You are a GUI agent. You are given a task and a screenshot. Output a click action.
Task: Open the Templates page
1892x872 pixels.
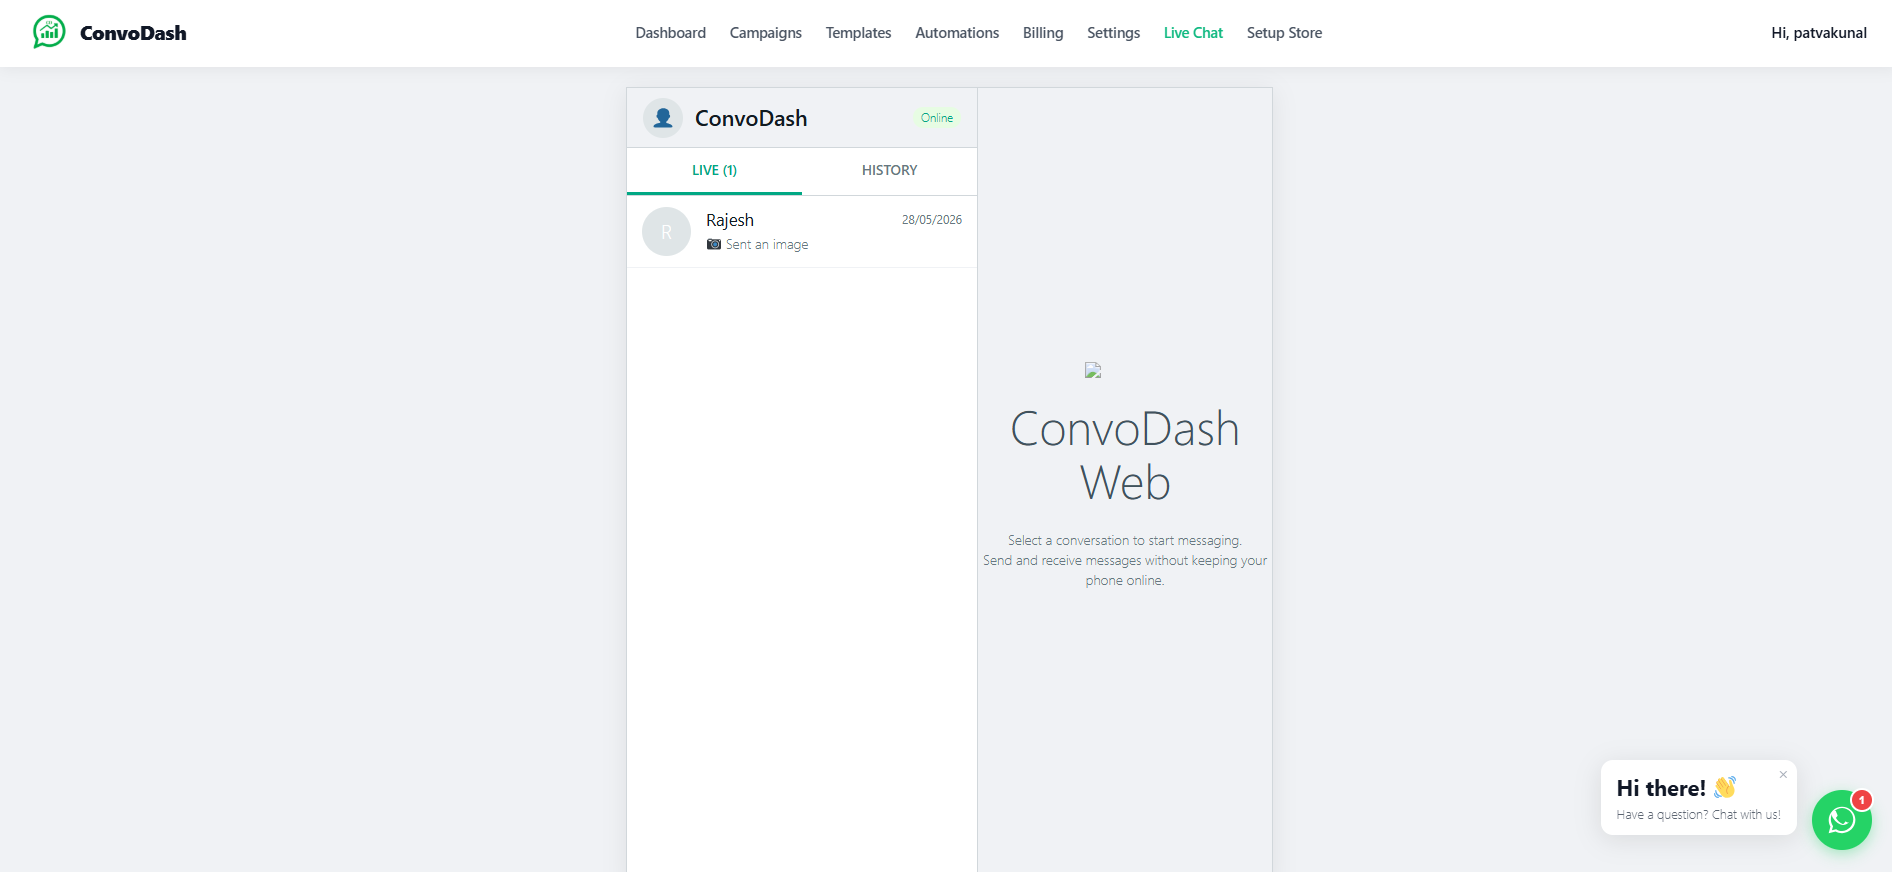click(858, 33)
